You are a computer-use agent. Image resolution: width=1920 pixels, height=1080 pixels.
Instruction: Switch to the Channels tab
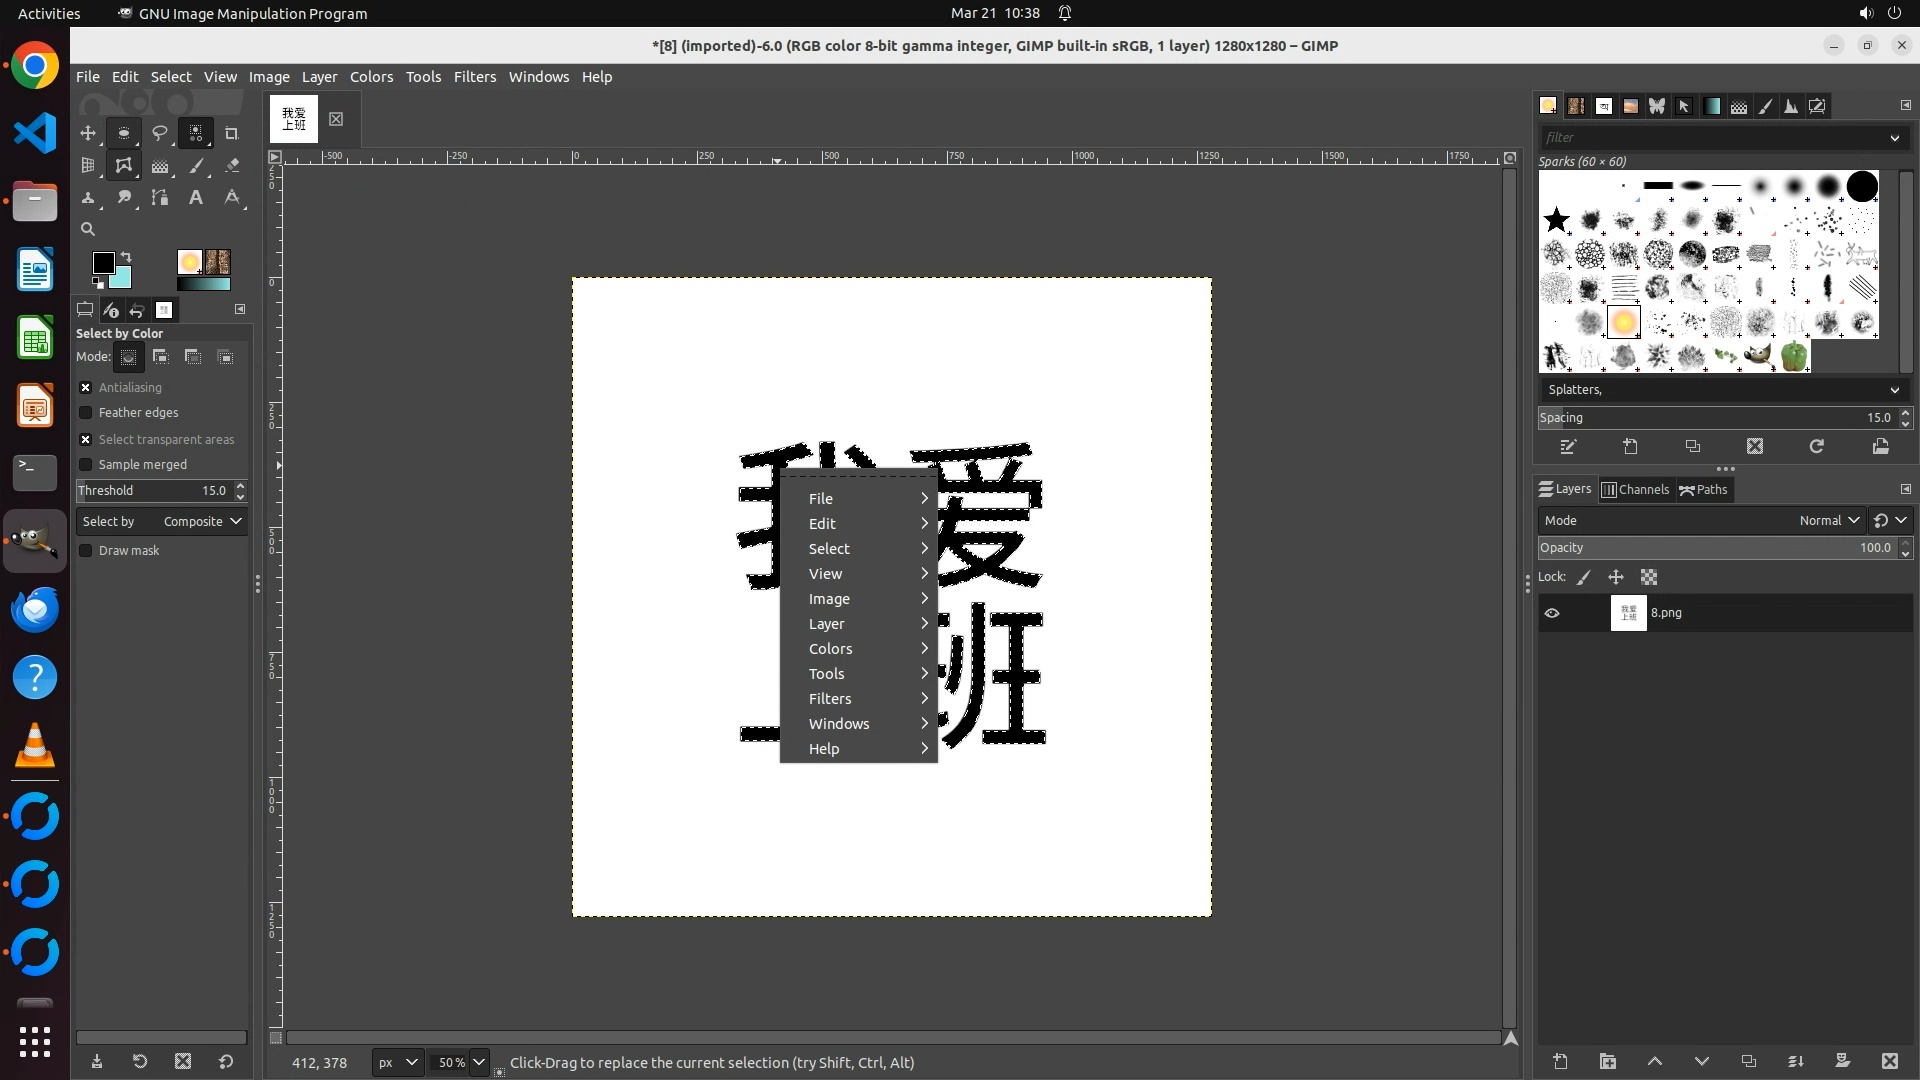pyautogui.click(x=1635, y=490)
